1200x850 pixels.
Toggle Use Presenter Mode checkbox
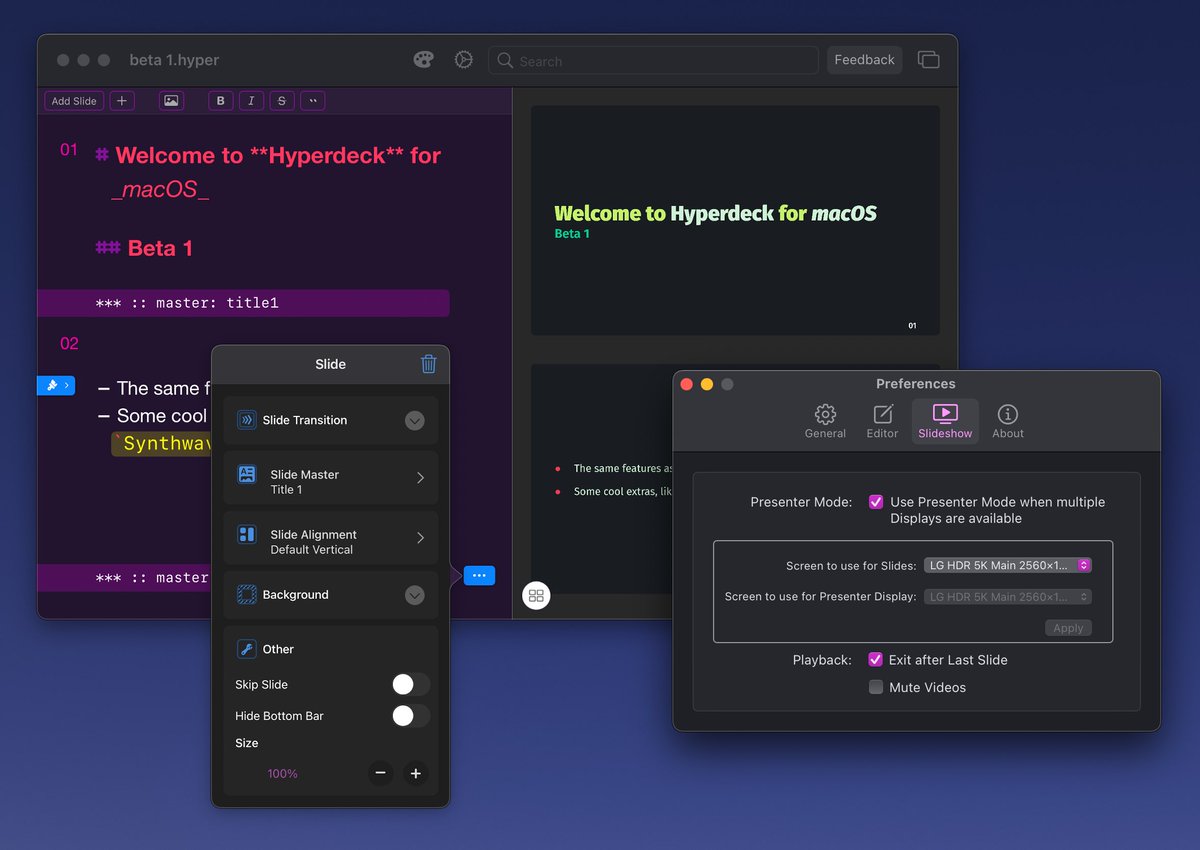point(876,502)
